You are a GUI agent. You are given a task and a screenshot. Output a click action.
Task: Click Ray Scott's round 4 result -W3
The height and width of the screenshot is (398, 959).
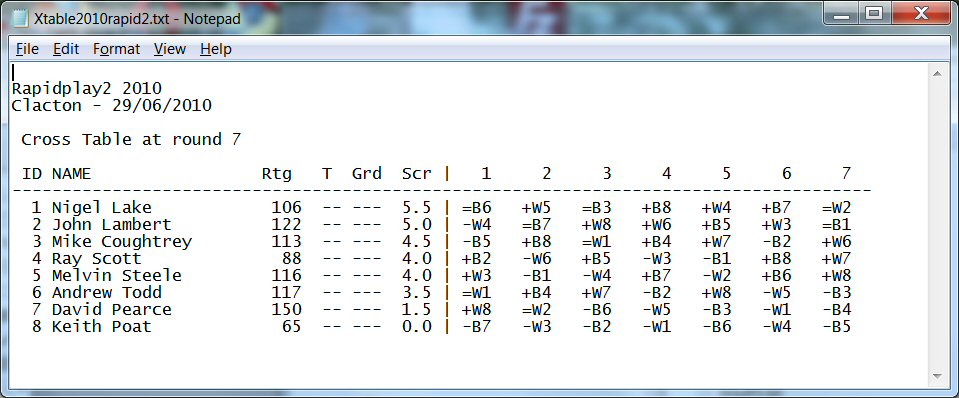pyautogui.click(x=657, y=259)
